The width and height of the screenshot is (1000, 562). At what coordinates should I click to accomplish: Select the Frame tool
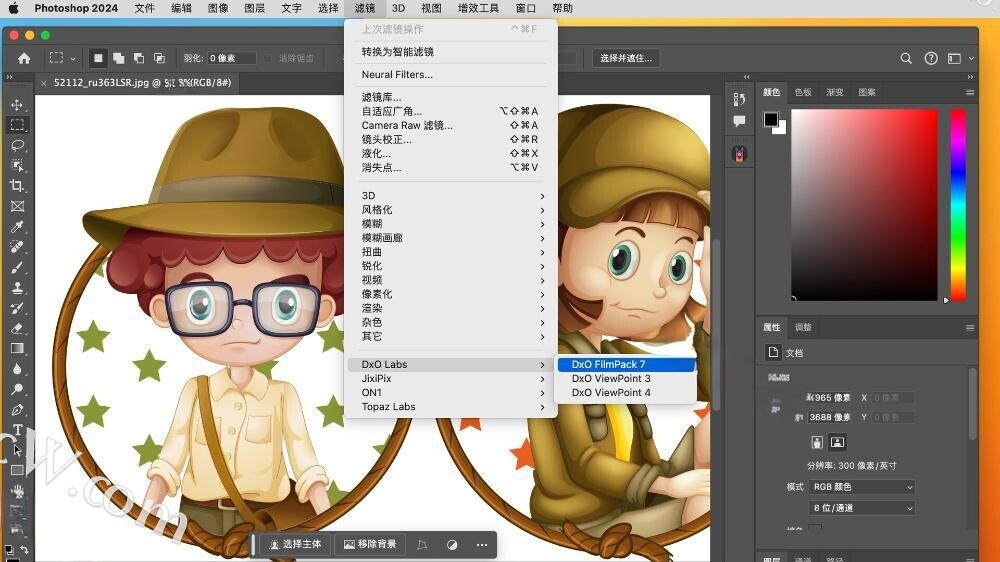[x=17, y=206]
